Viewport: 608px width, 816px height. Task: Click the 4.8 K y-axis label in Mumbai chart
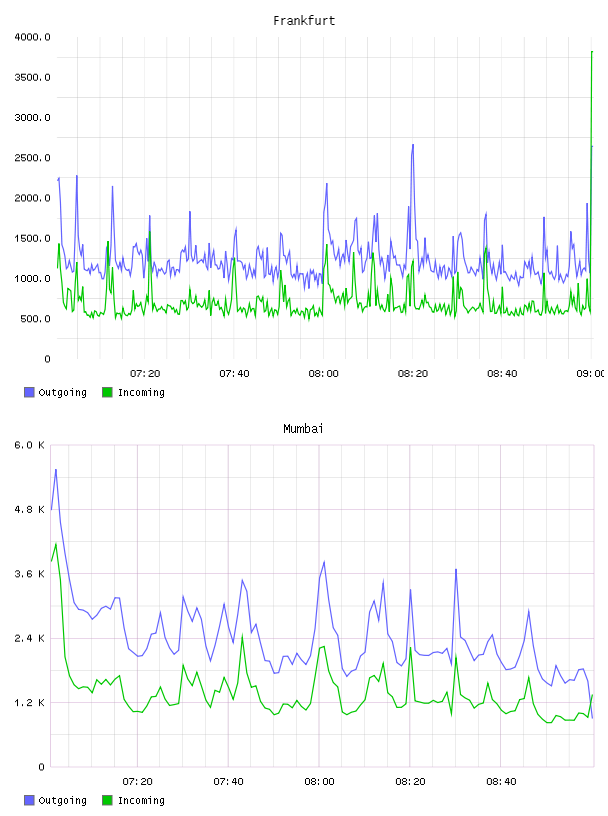[x=30, y=509]
